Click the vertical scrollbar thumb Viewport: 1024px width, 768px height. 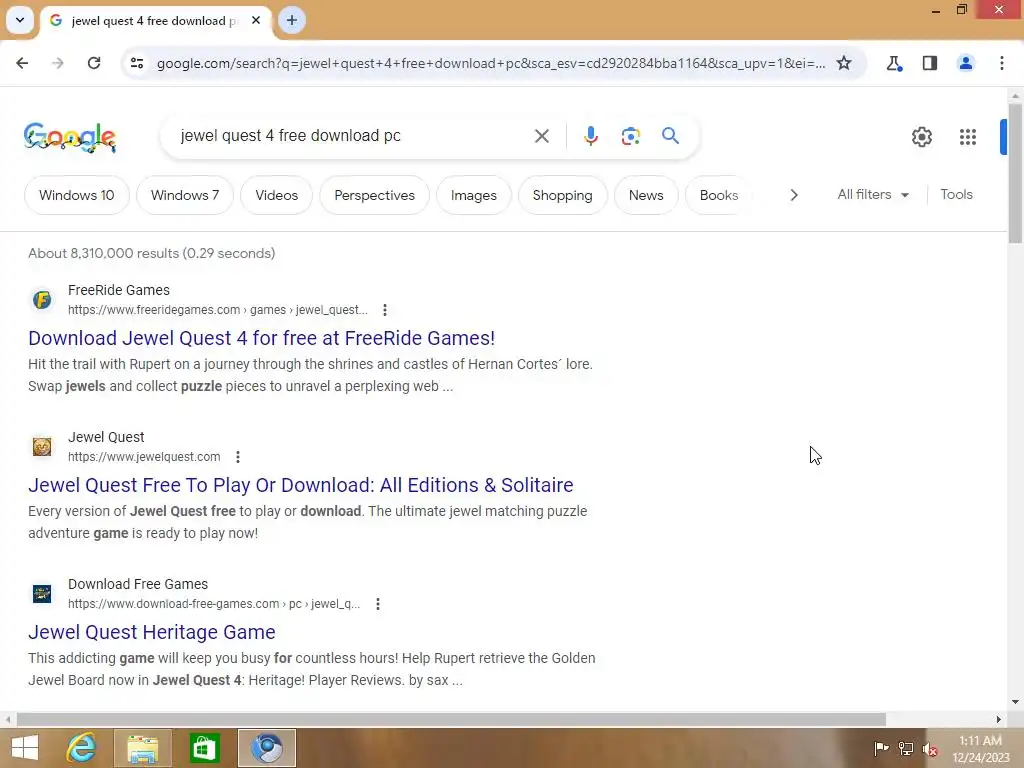1015,173
